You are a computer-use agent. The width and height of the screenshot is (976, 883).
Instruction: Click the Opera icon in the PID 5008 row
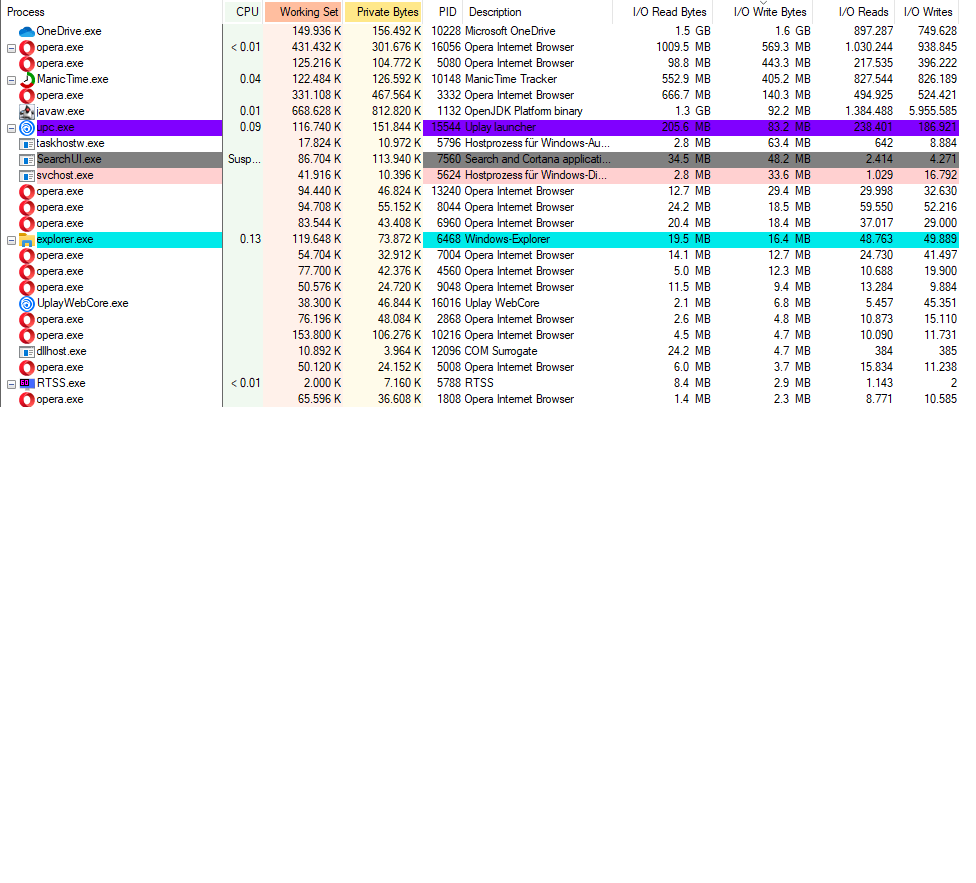pyautogui.click(x=27, y=368)
